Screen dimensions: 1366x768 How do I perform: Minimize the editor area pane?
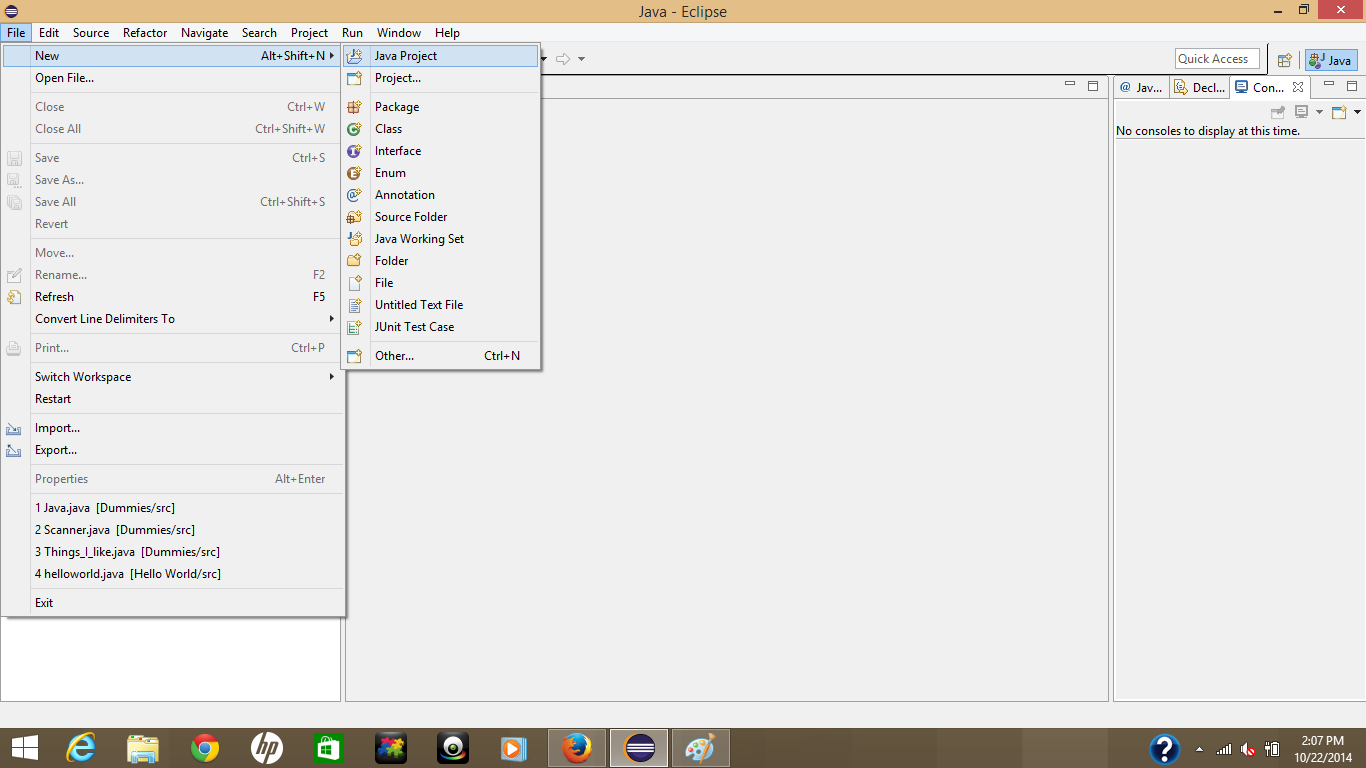[1070, 86]
